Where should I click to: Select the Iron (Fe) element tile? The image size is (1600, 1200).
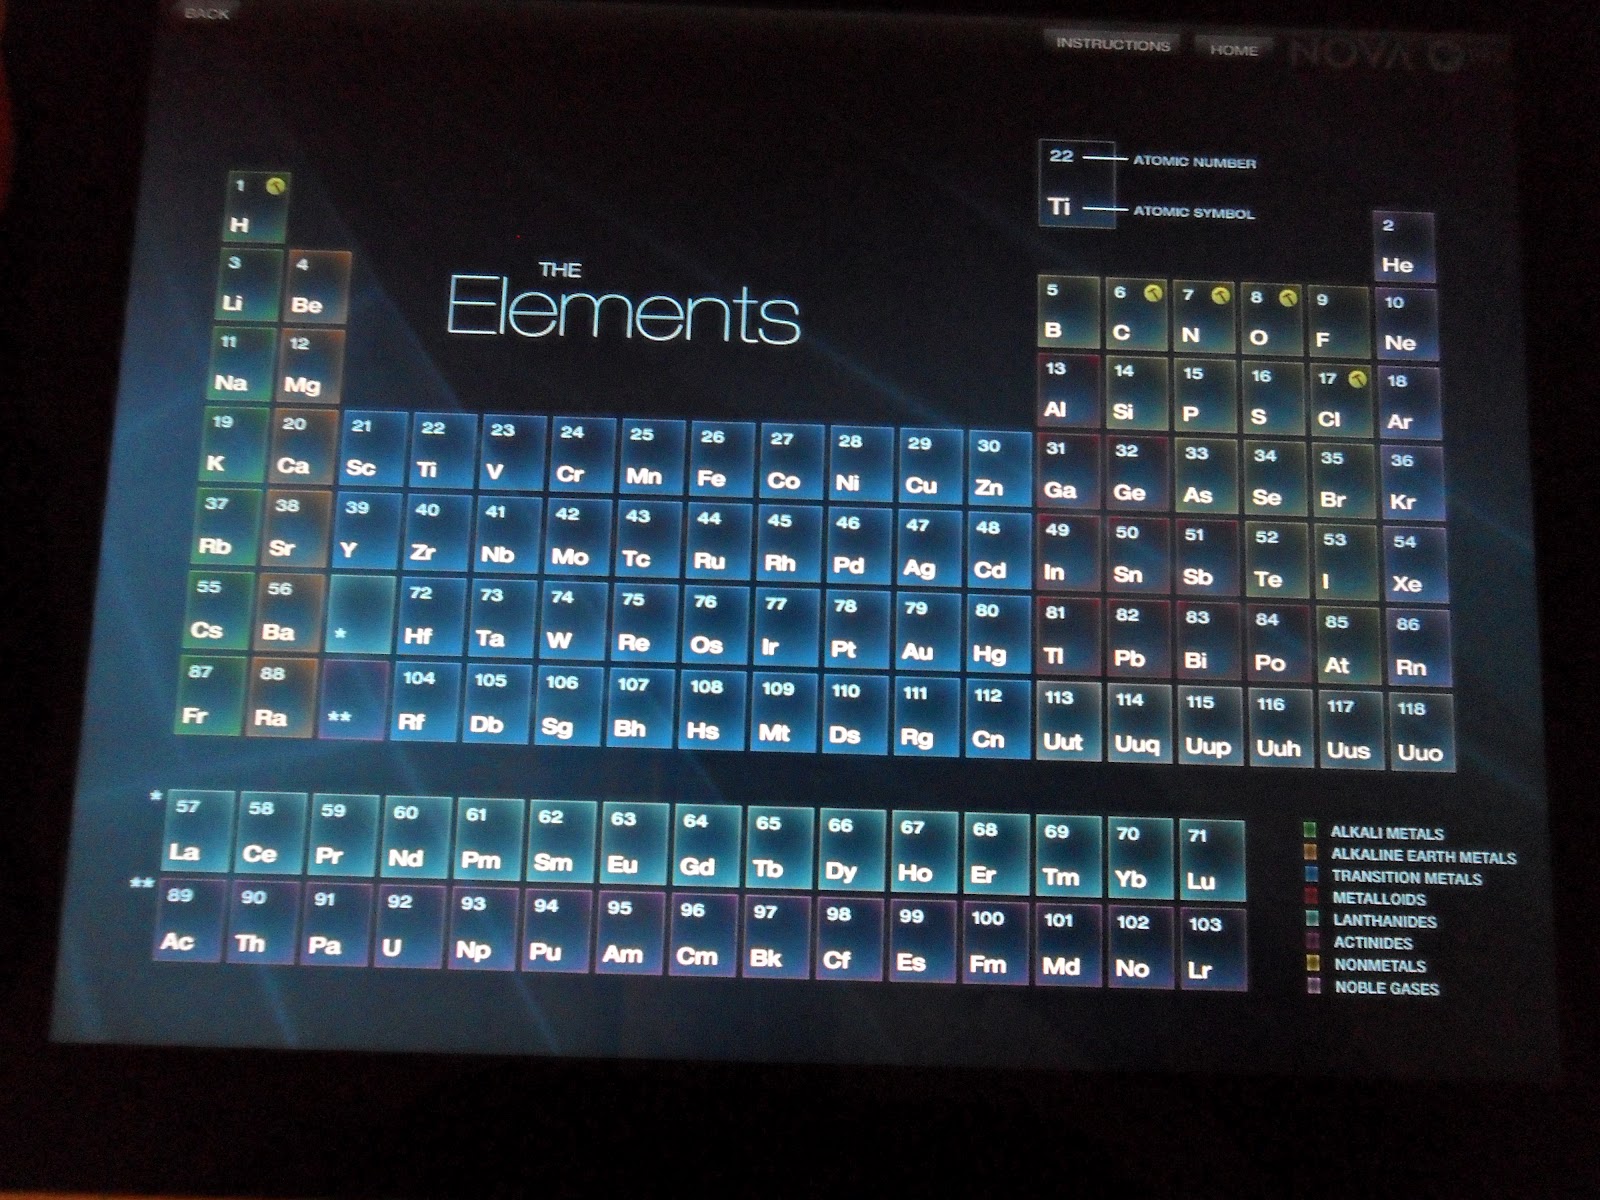click(x=722, y=459)
